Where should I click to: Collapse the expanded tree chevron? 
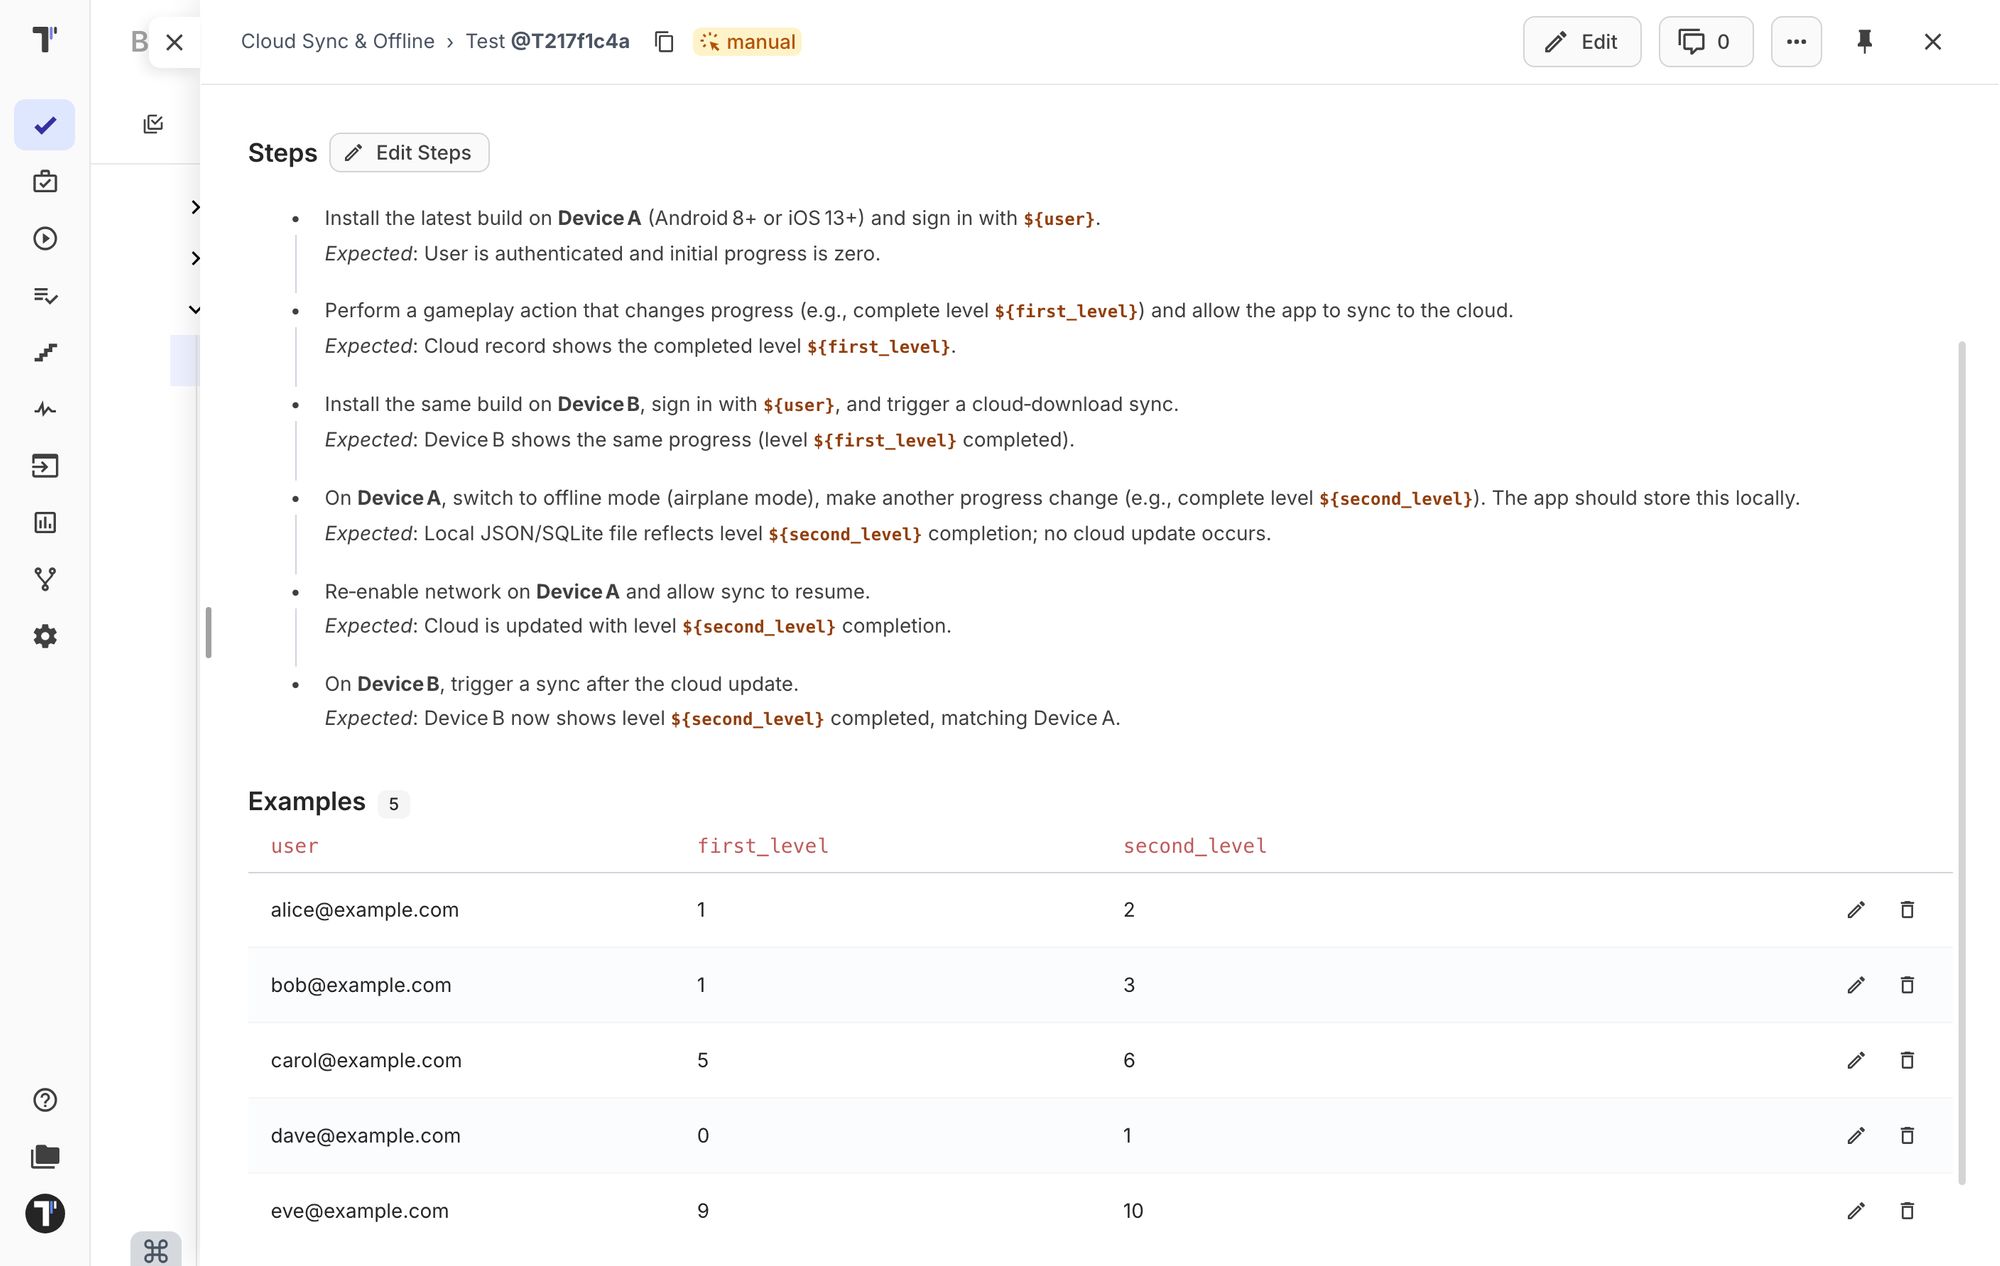coord(195,310)
